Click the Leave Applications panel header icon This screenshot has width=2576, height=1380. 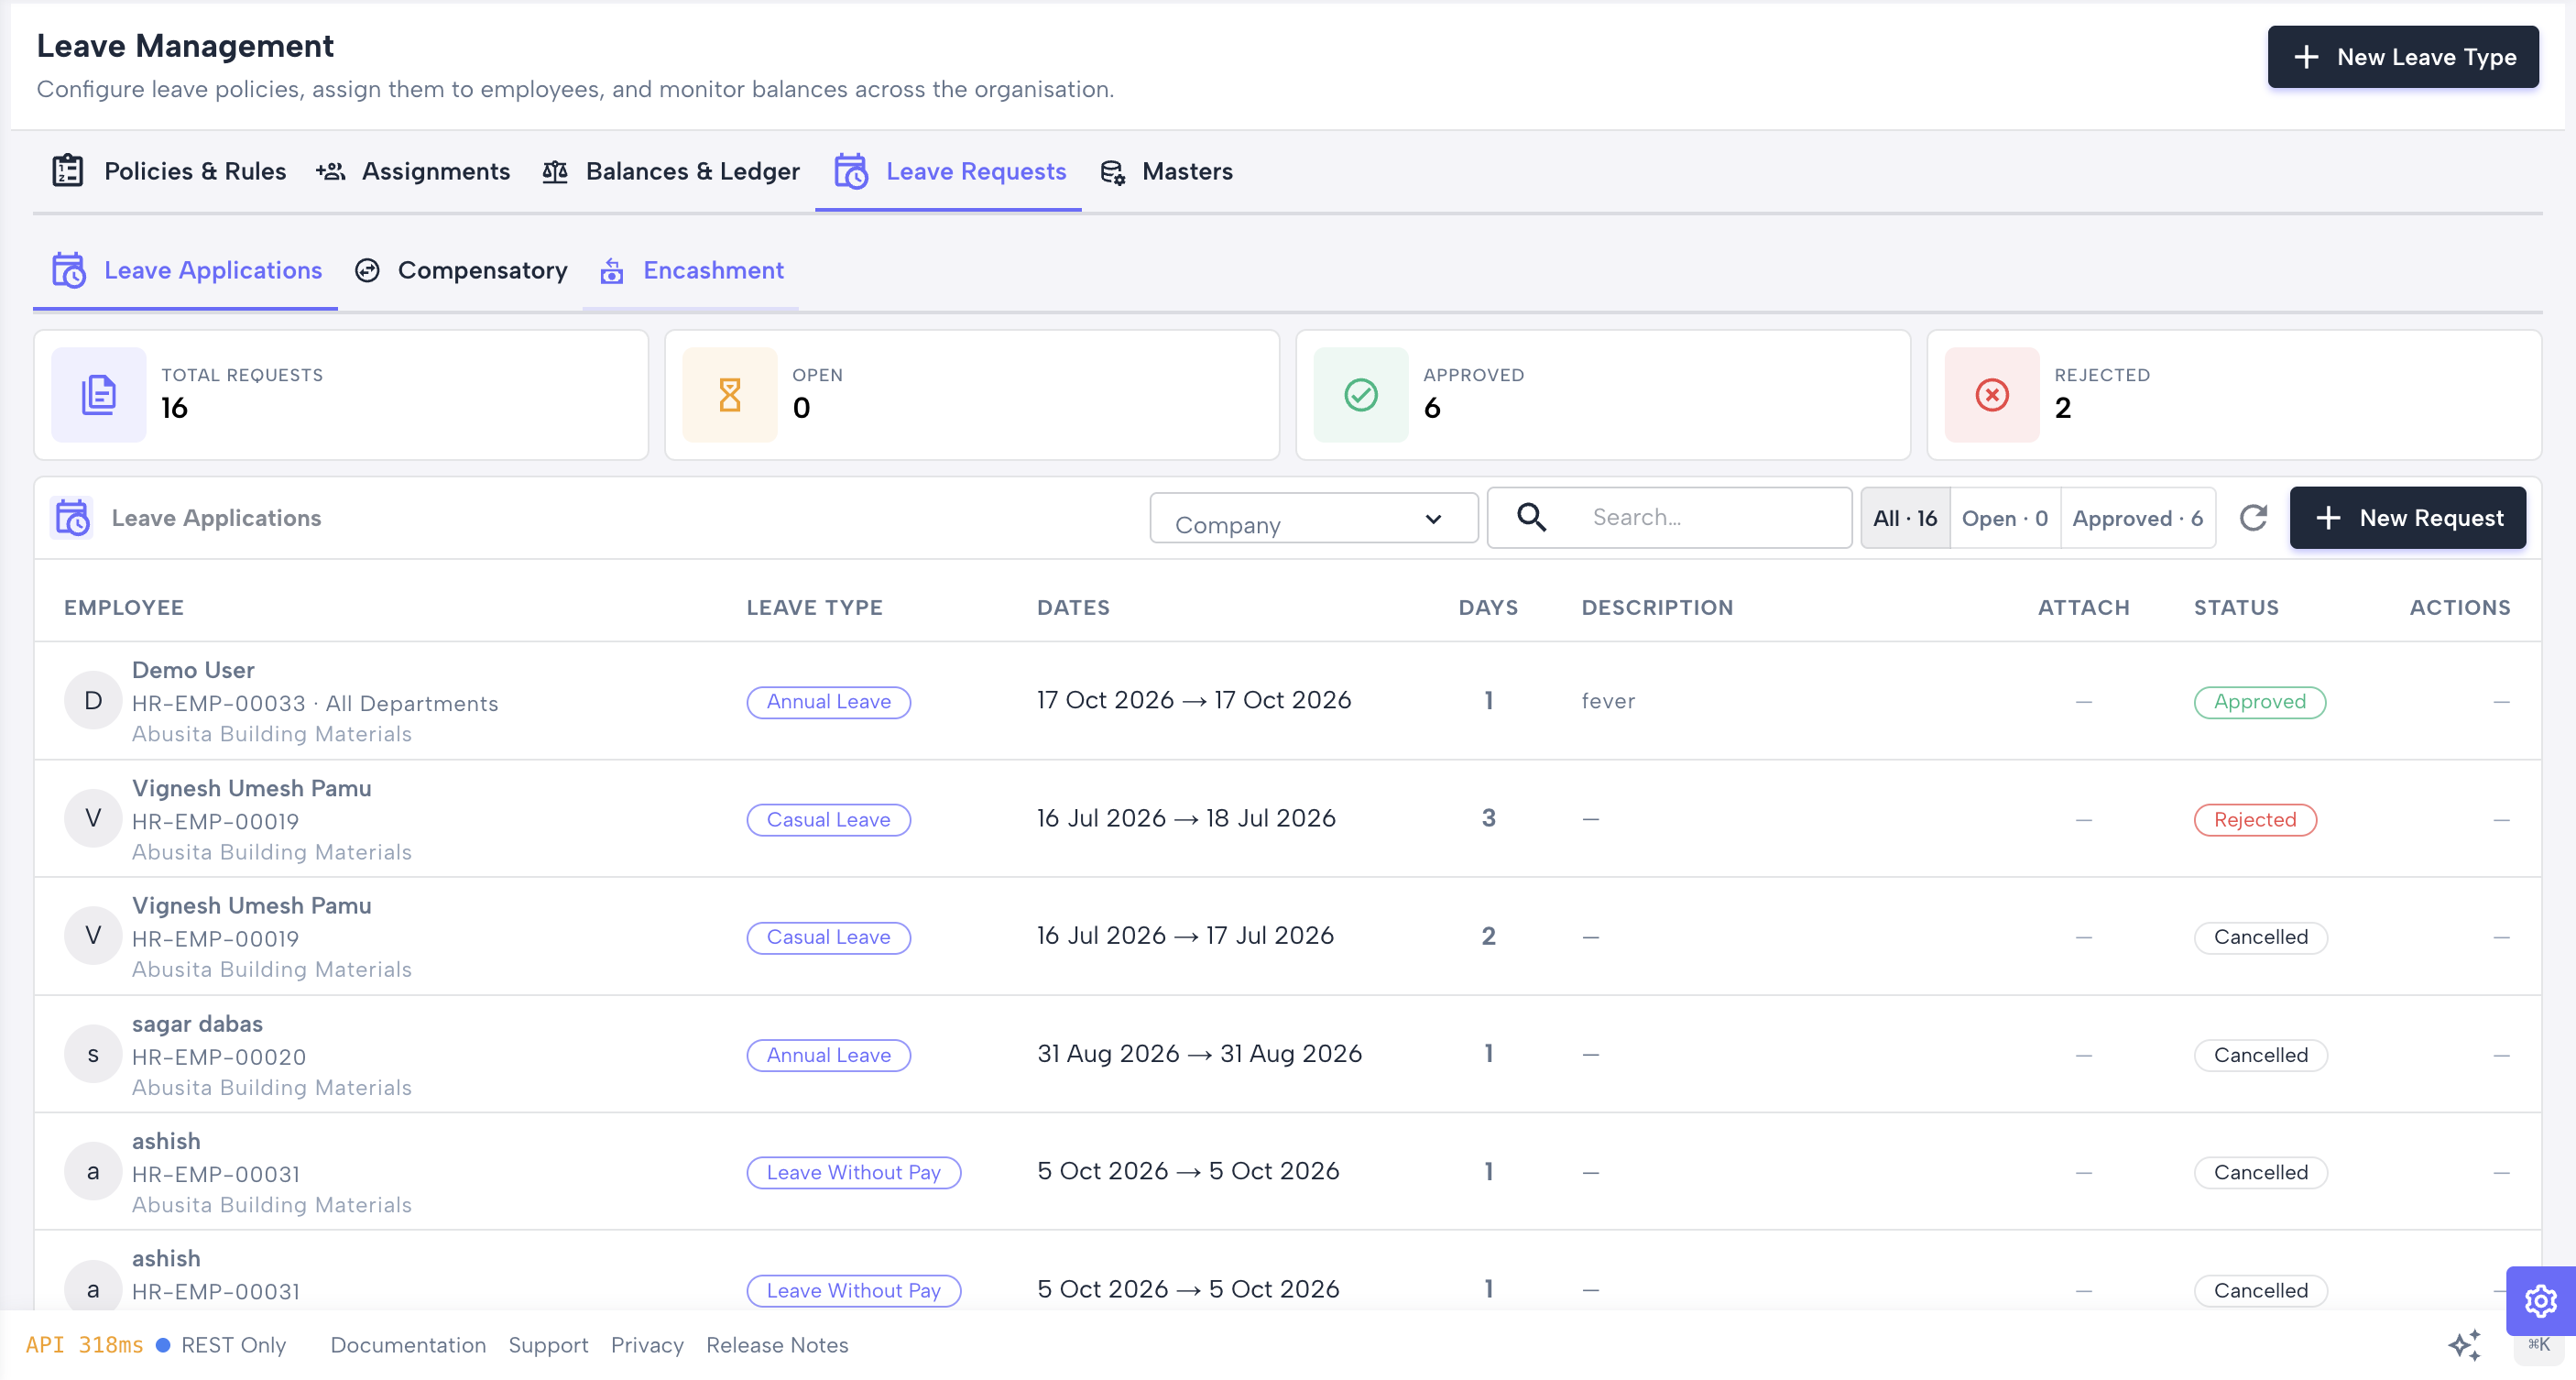coord(72,518)
